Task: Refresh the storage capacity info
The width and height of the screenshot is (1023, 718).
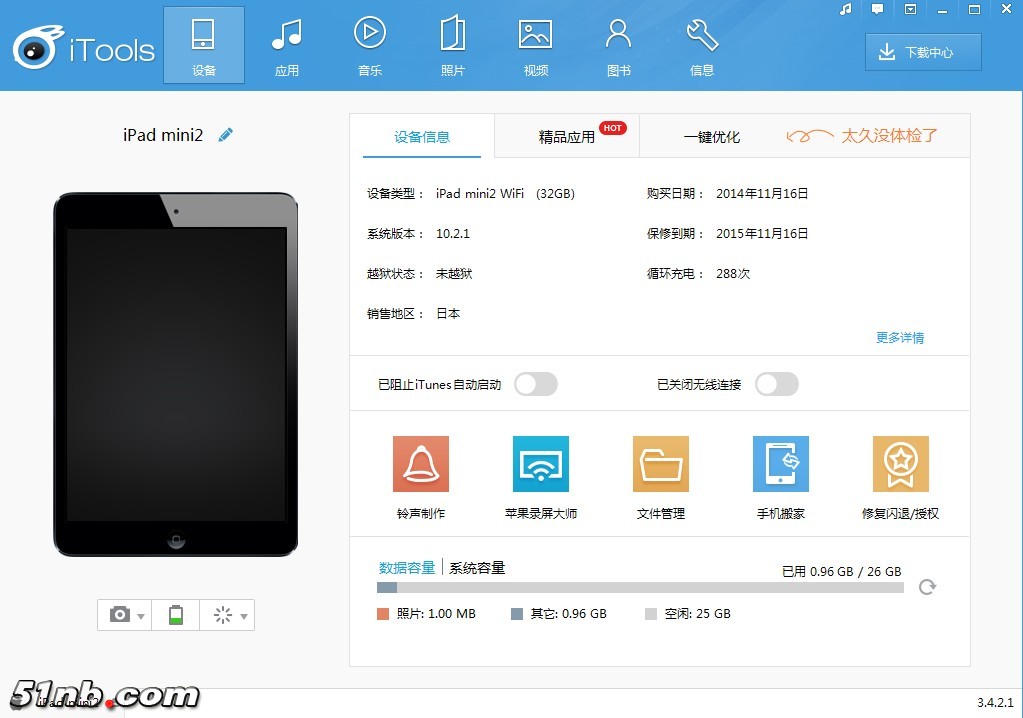Action: pyautogui.click(x=927, y=587)
